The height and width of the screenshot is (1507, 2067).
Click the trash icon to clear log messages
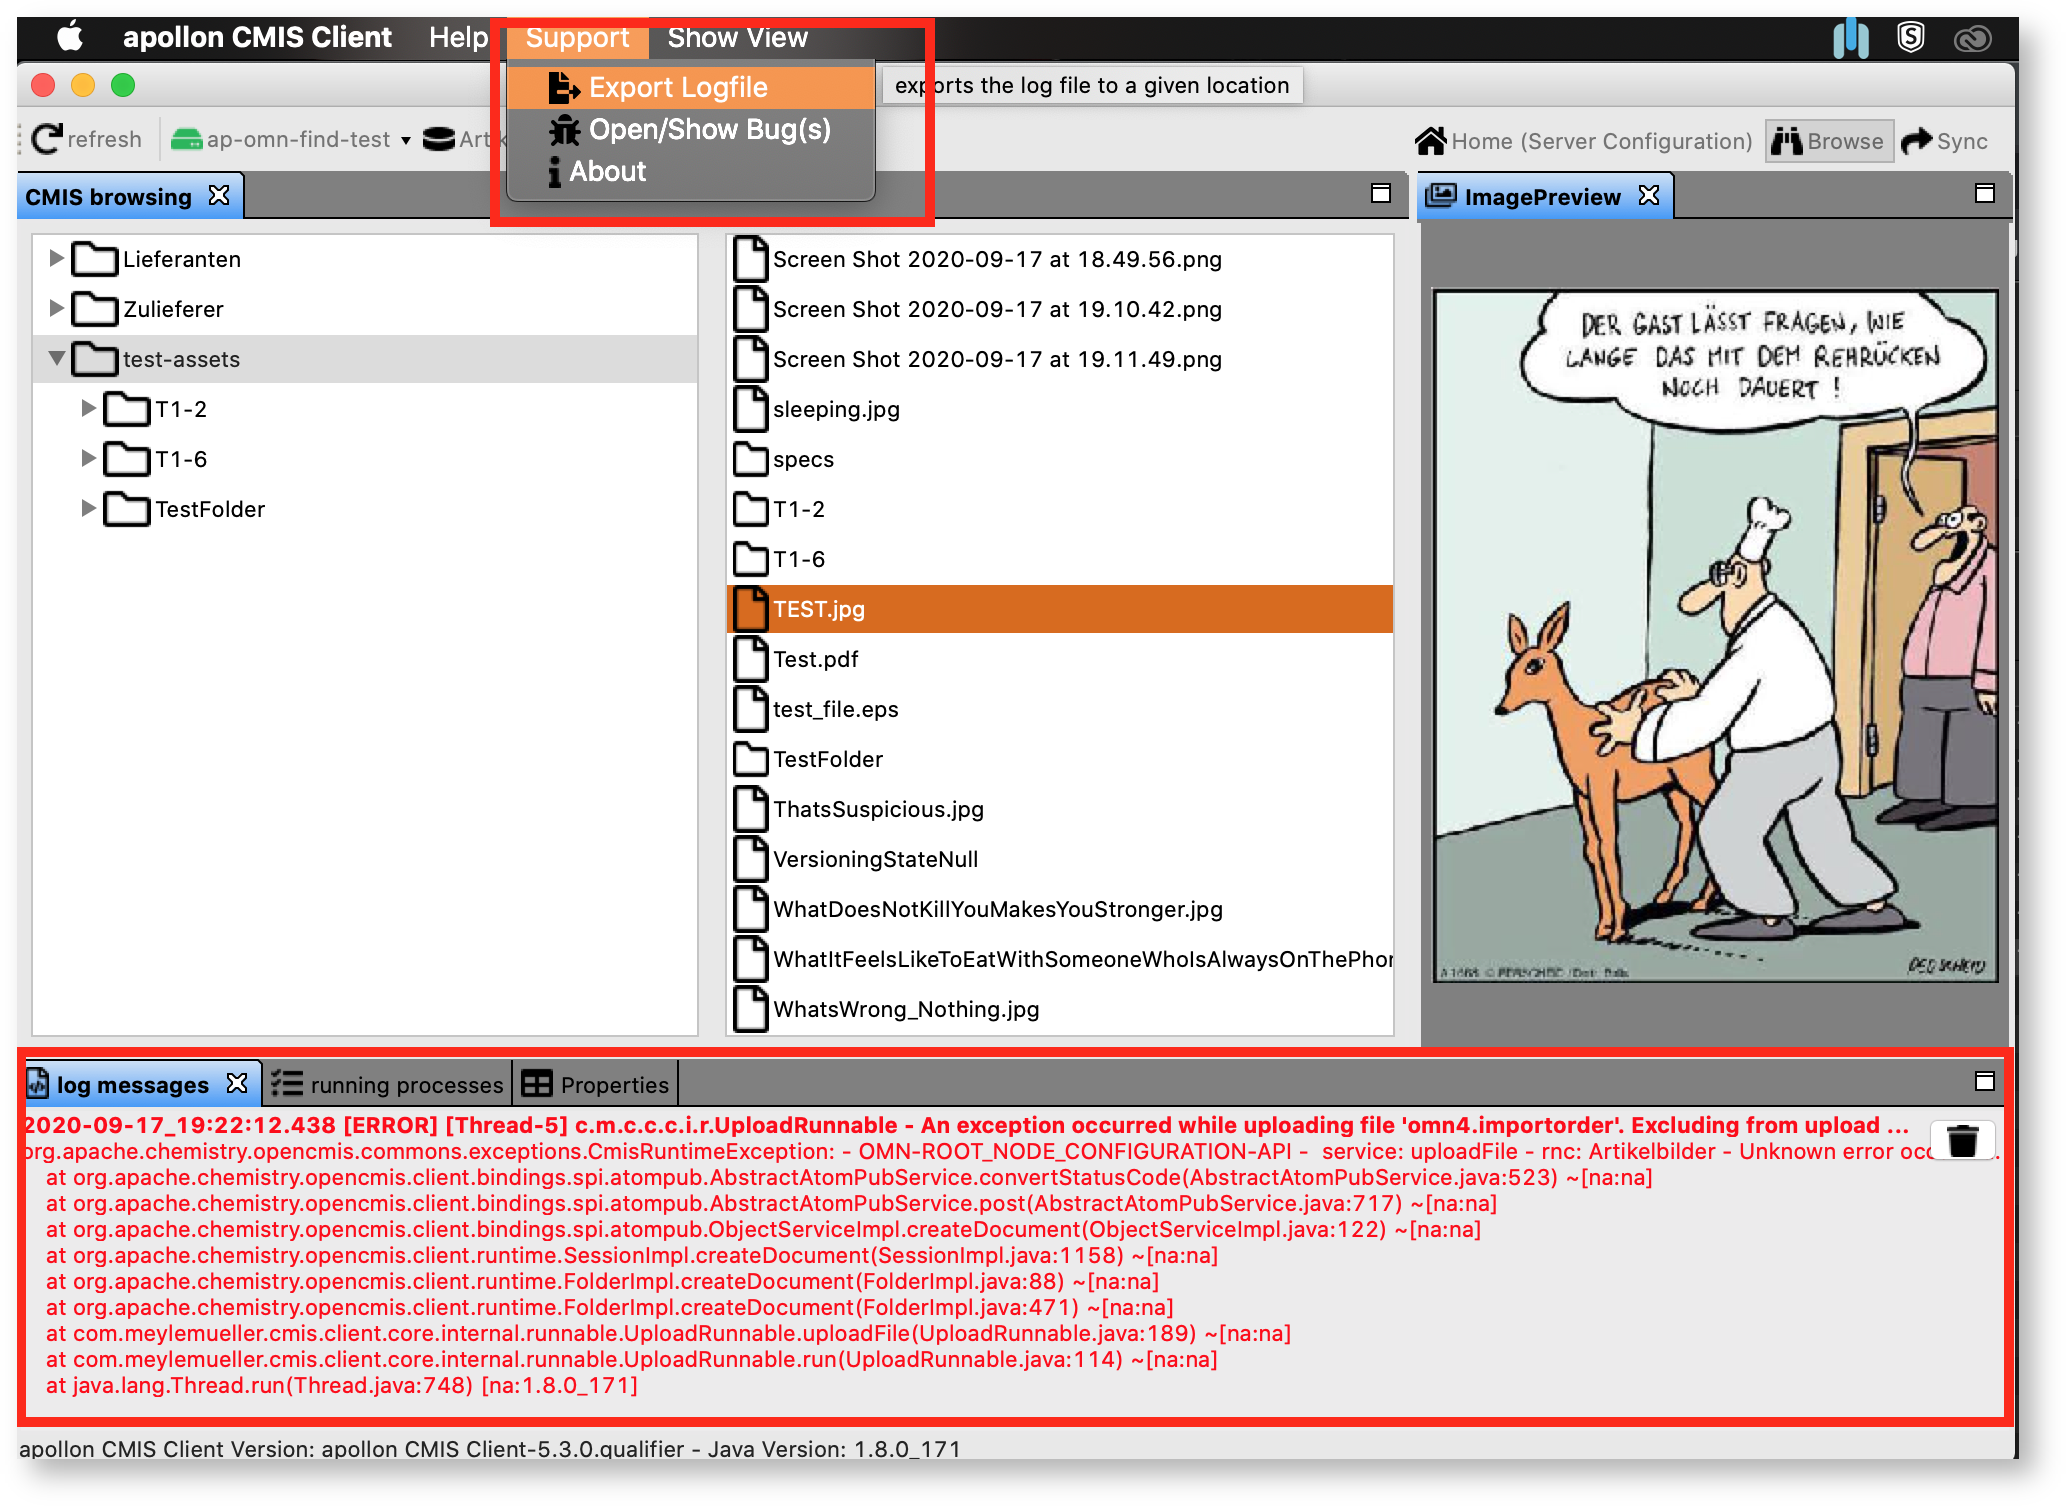pyautogui.click(x=1962, y=1140)
